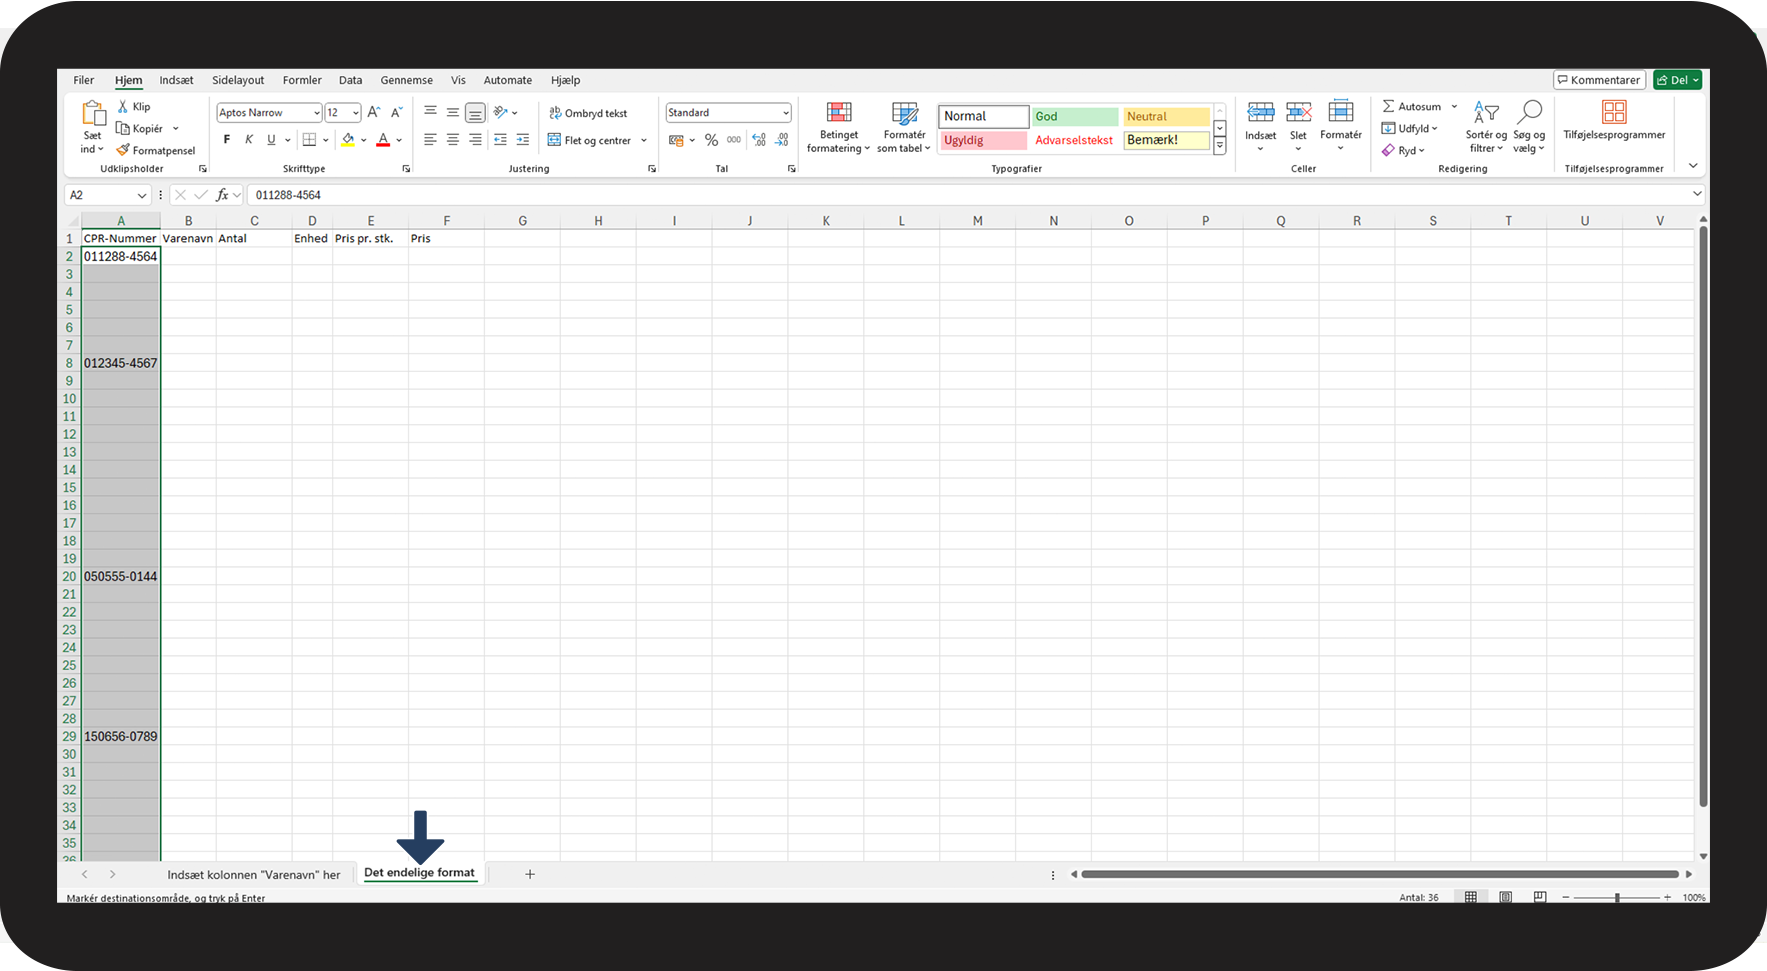This screenshot has height=971, width=1767.
Task: Toggle Ombryd tekst wrap text
Action: point(588,113)
